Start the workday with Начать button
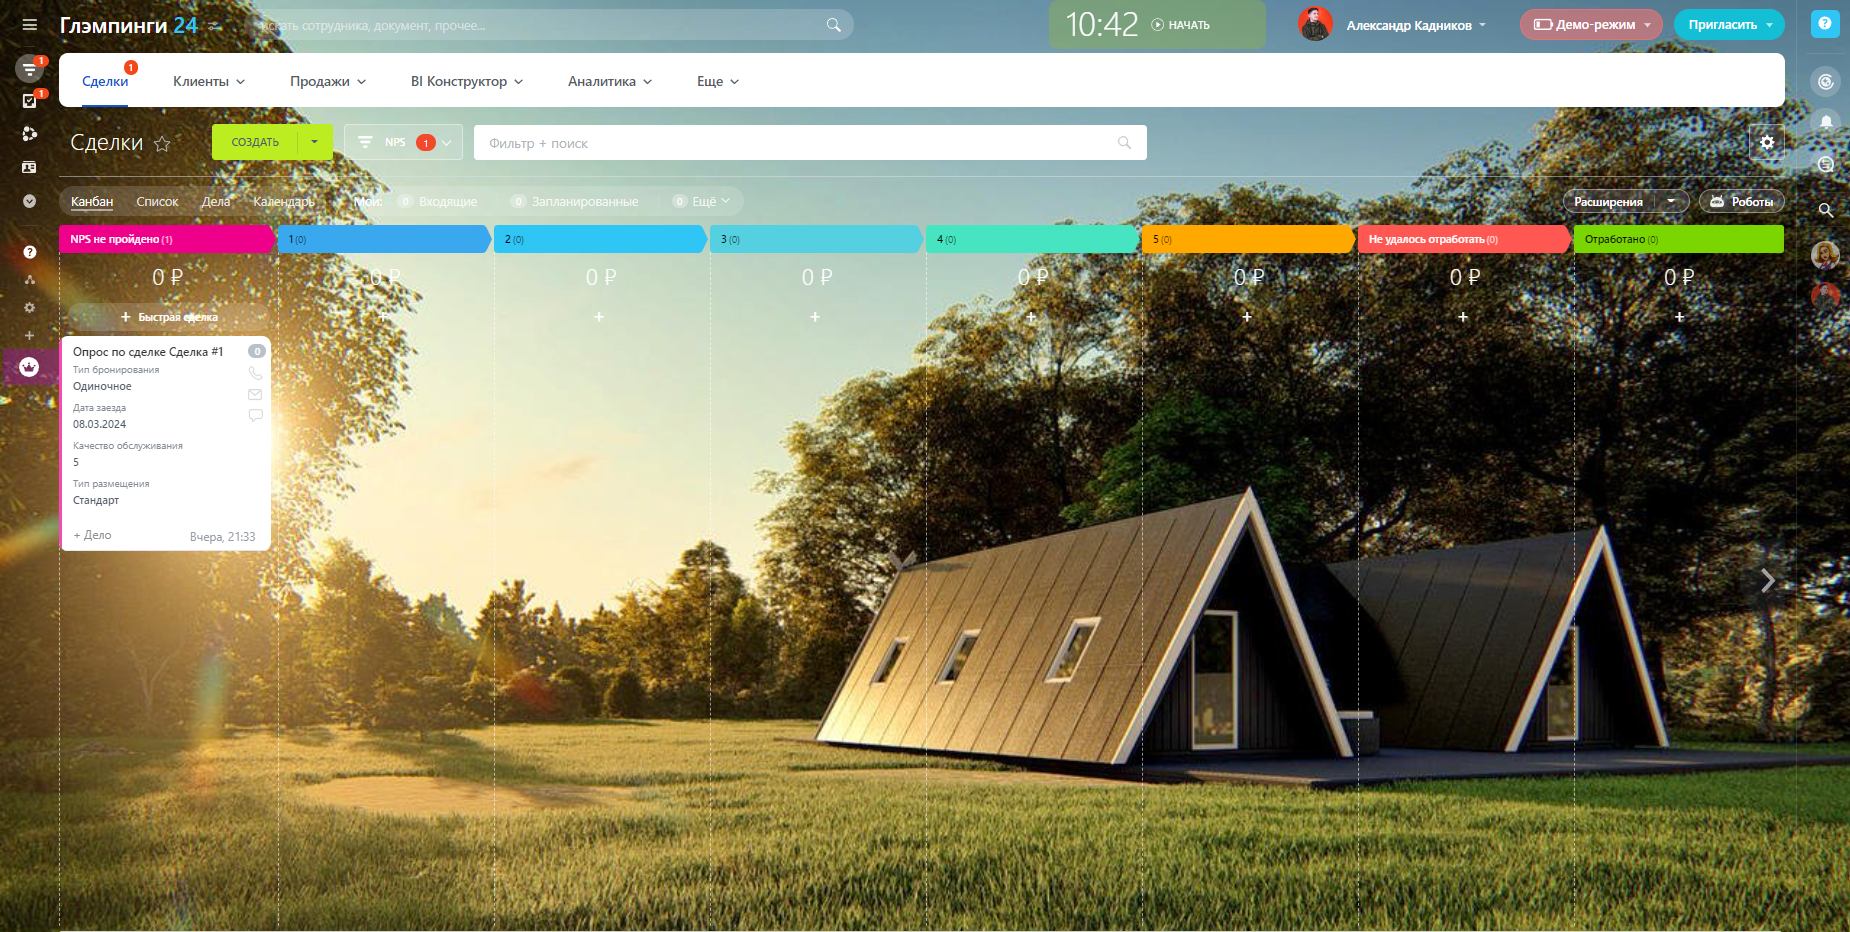The image size is (1850, 932). (x=1181, y=25)
